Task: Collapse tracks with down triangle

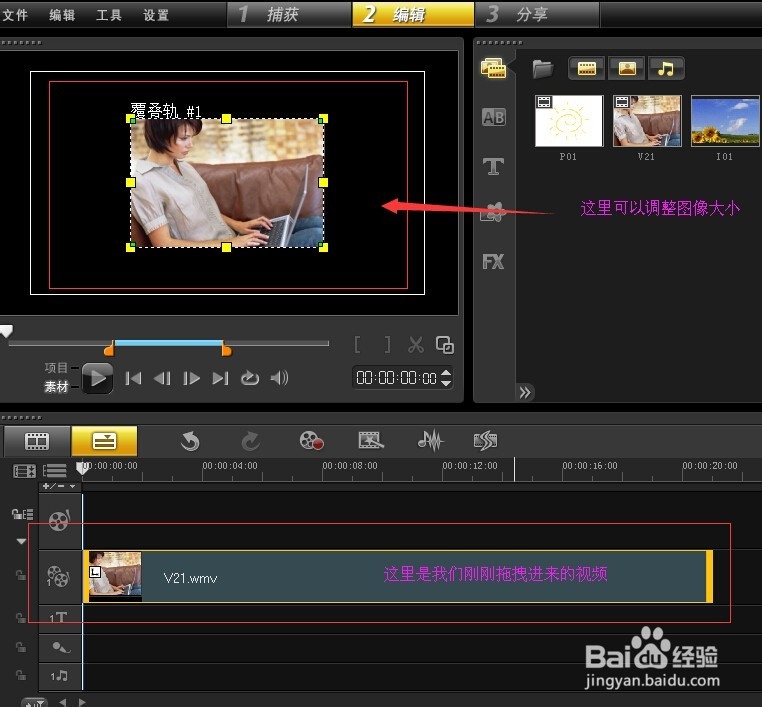Action: click(x=21, y=541)
